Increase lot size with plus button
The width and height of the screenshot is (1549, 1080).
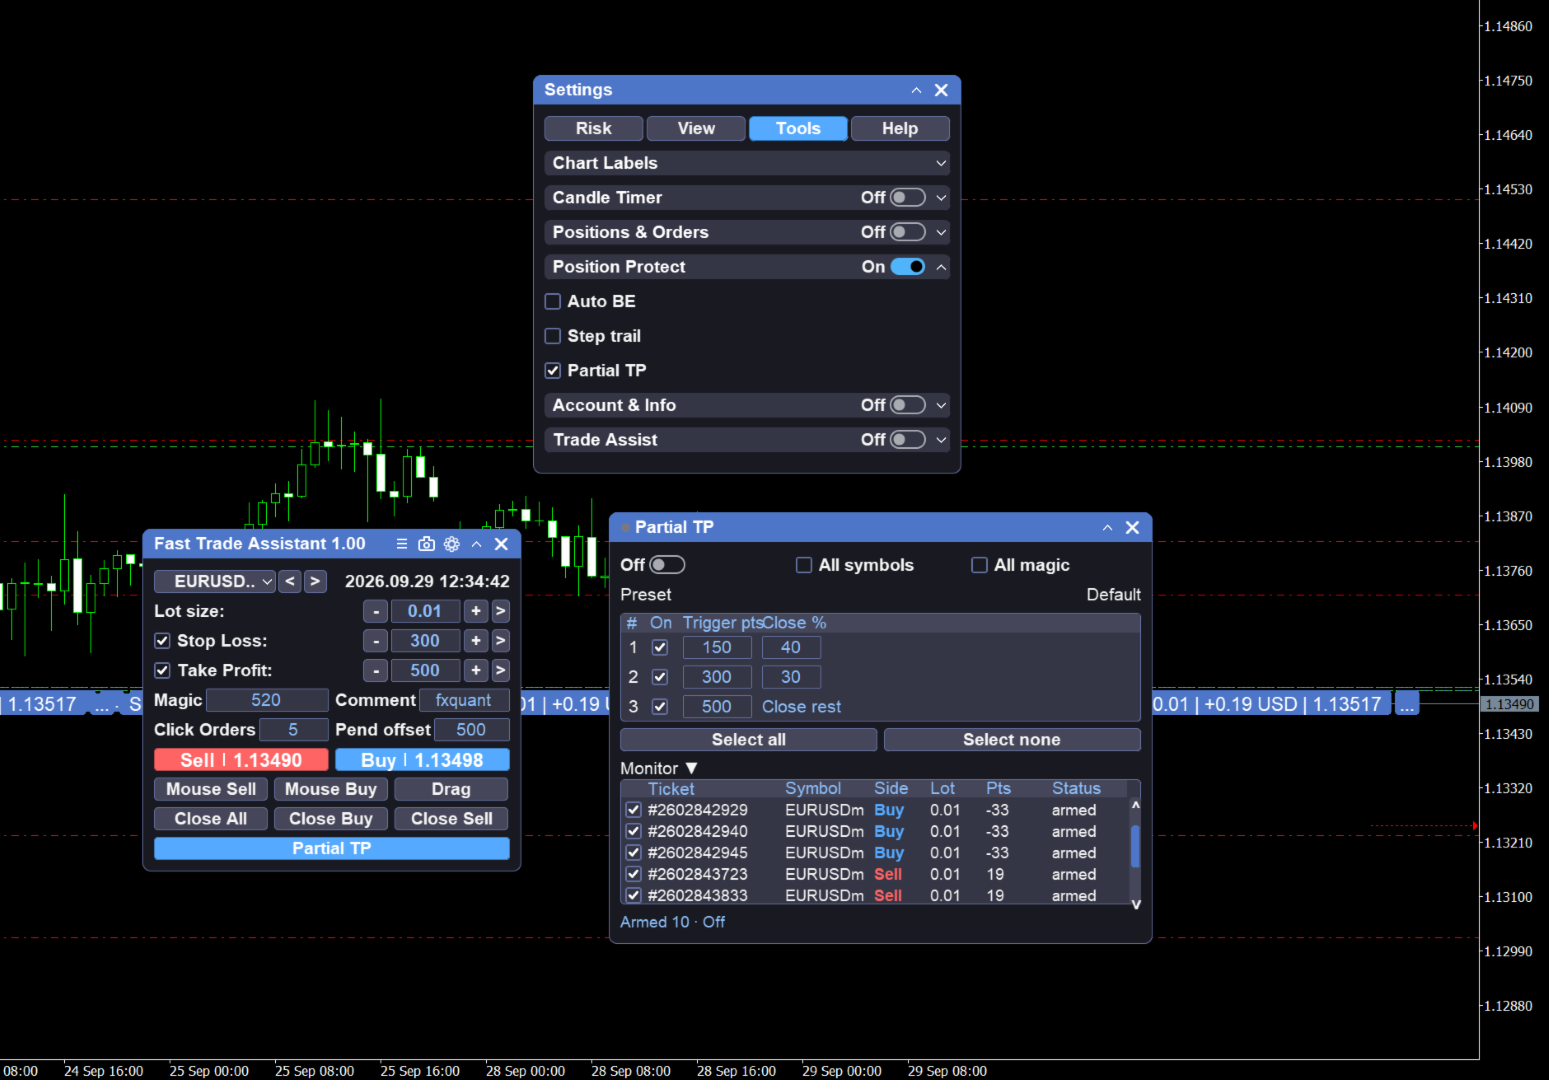pyautogui.click(x=476, y=611)
